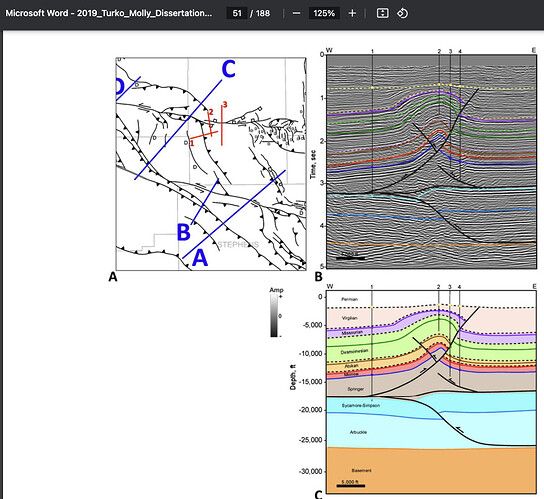The width and height of the screenshot is (544, 499).
Task: Click the Arbuckle layer label
Action: tap(358, 432)
